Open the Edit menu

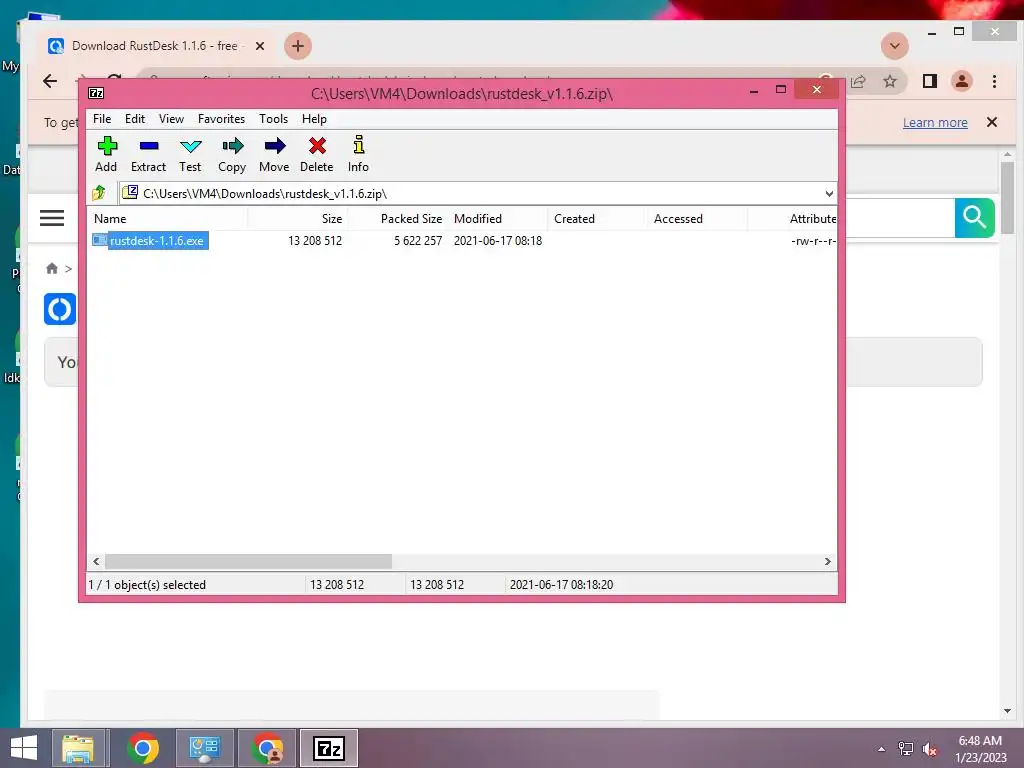[x=135, y=119]
